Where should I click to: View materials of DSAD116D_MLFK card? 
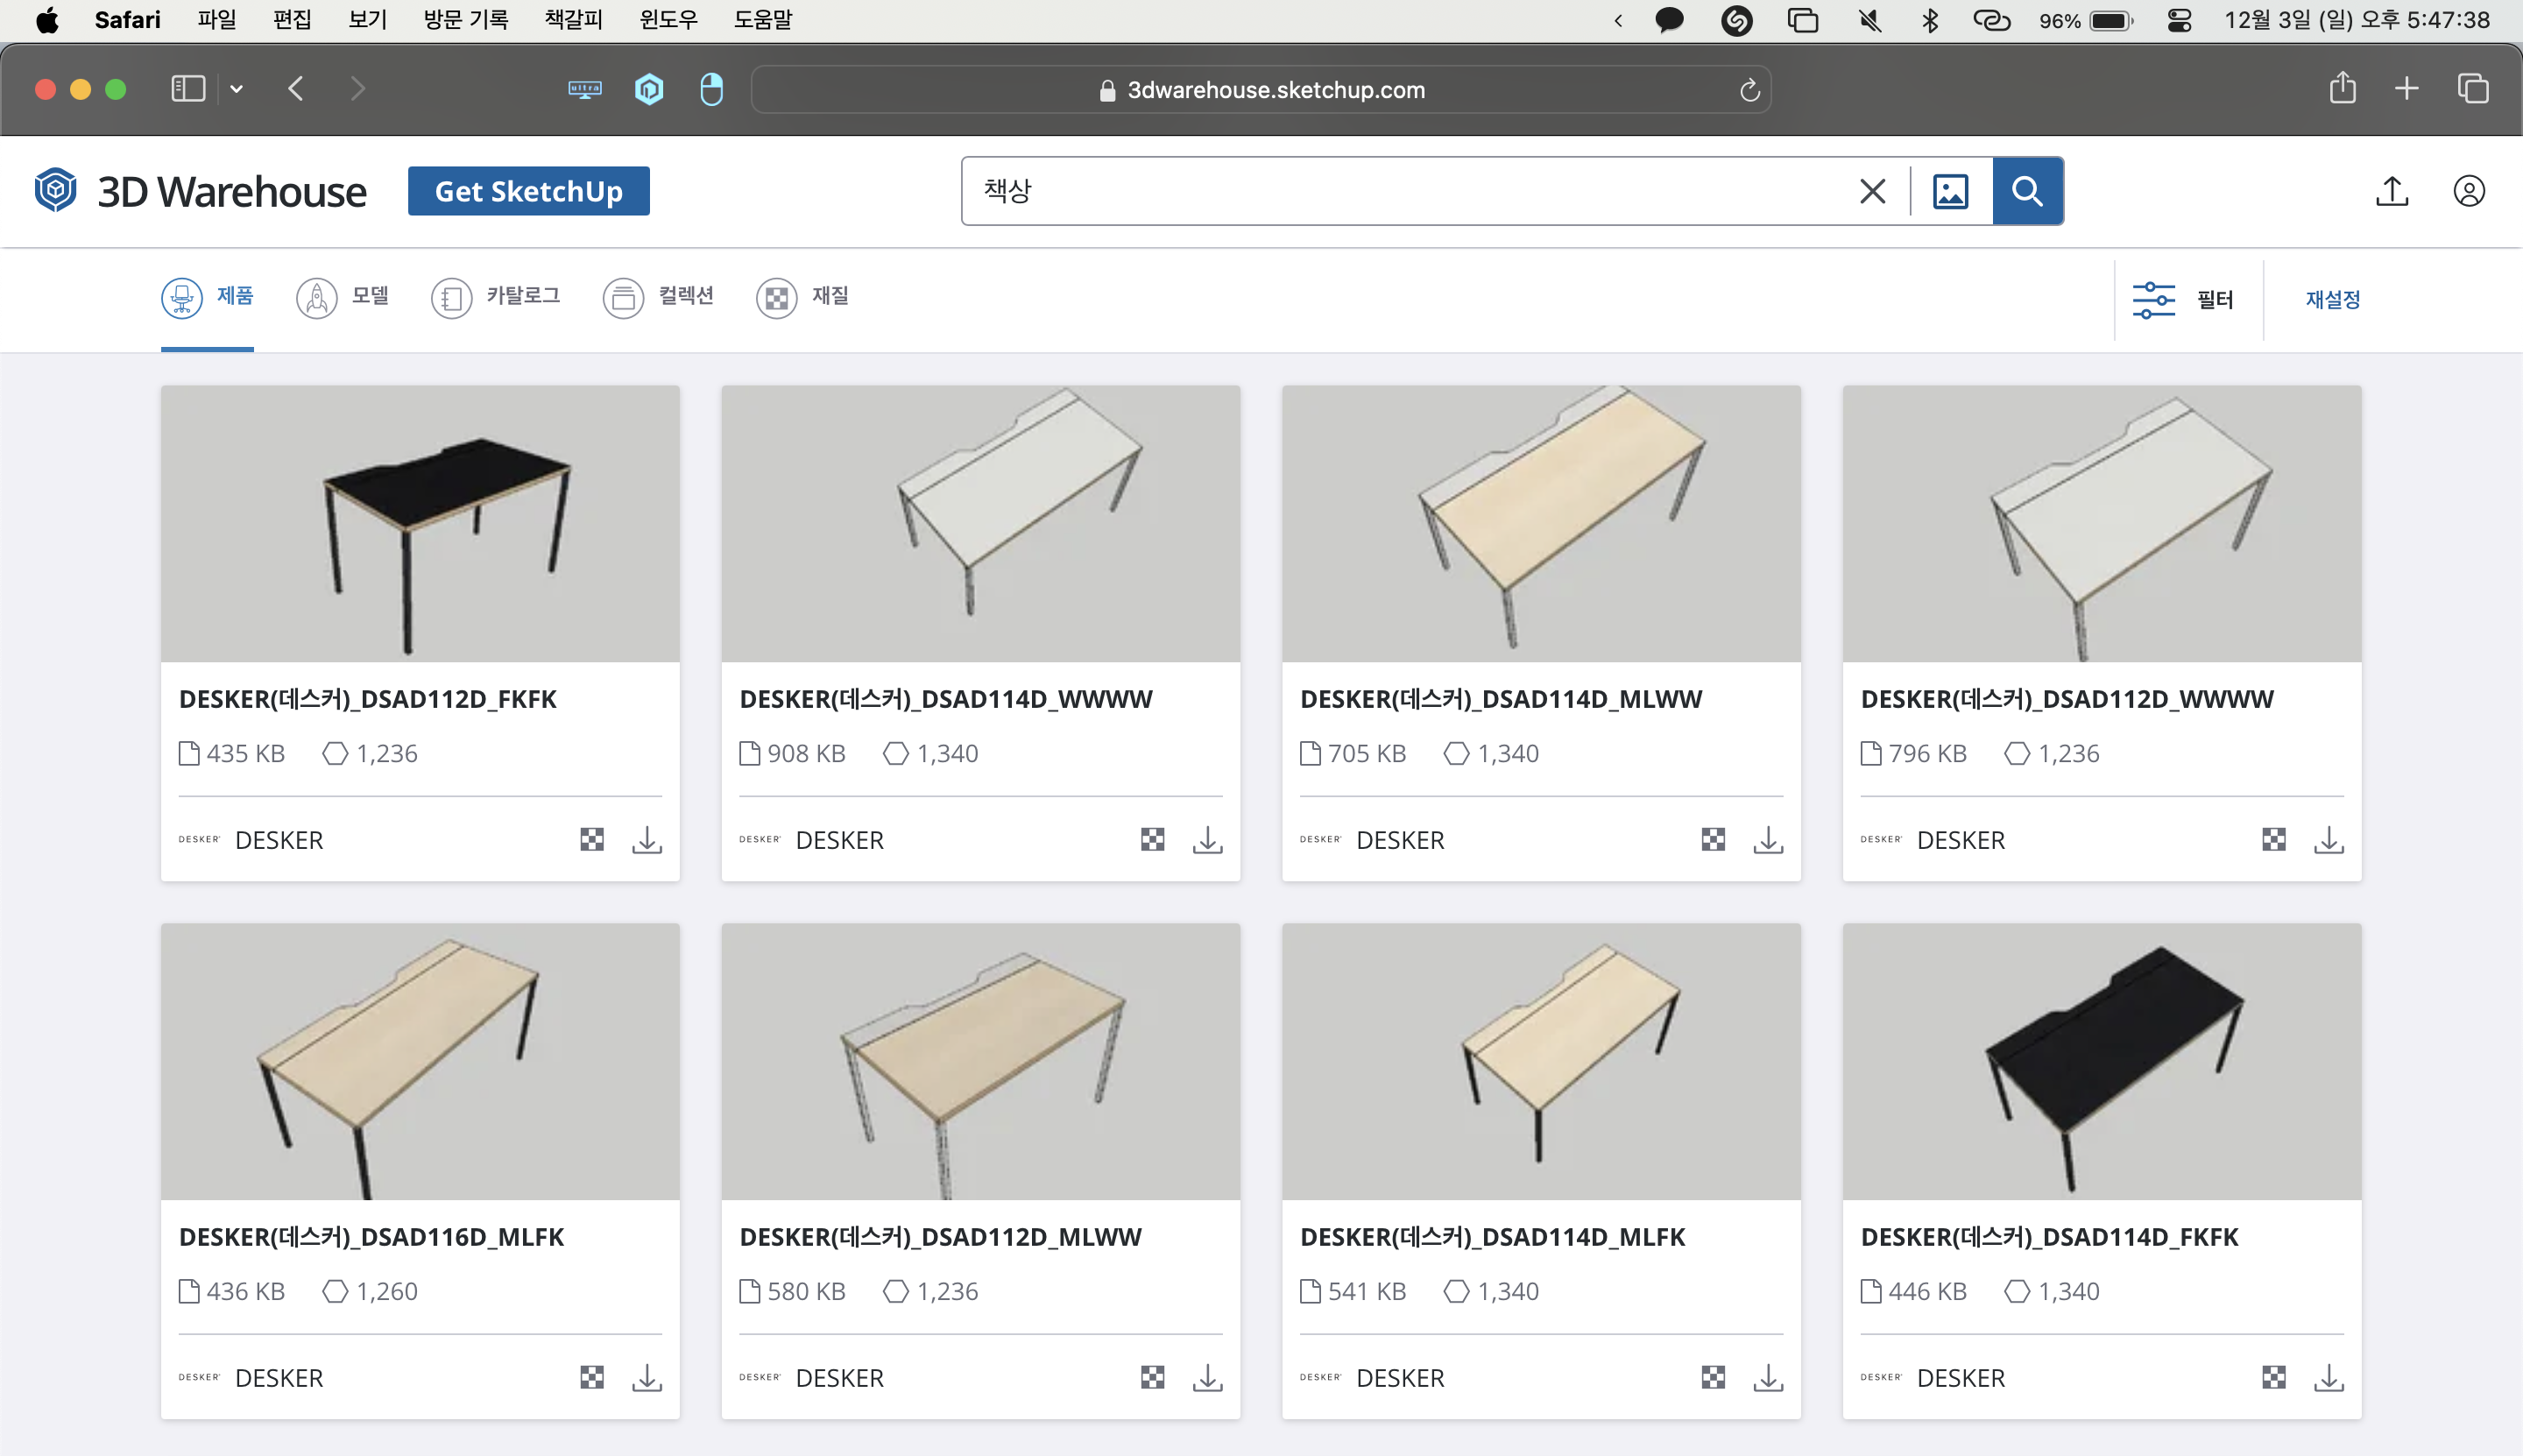(592, 1378)
